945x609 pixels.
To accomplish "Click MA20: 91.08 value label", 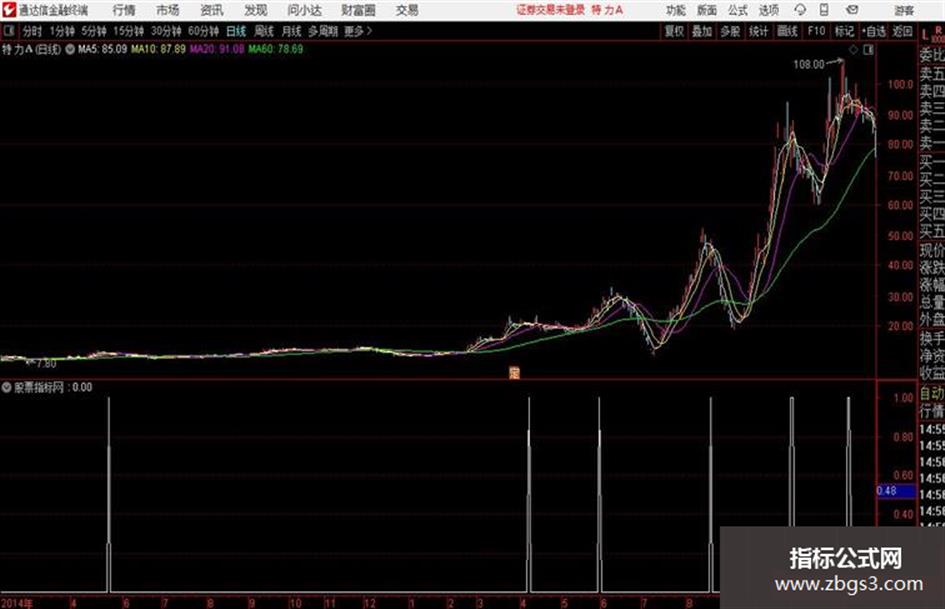I will (217, 49).
